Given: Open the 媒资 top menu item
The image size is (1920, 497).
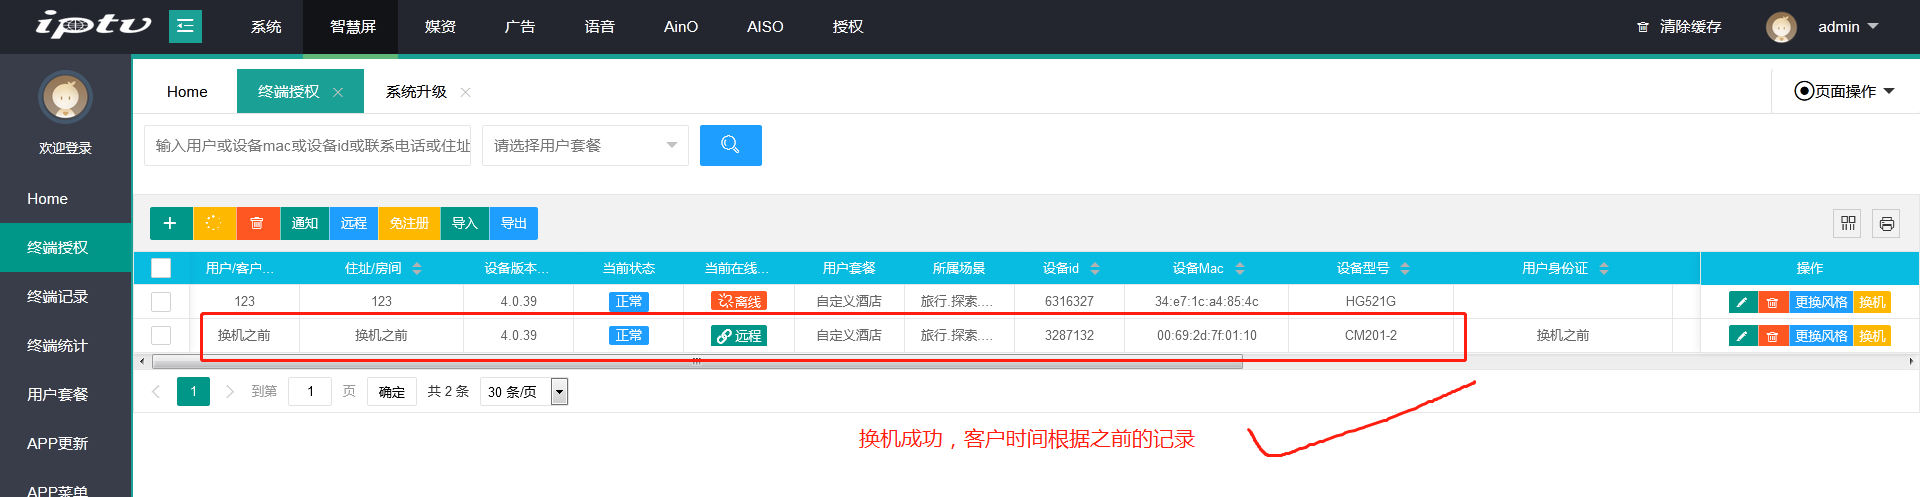Looking at the screenshot, I should pyautogui.click(x=440, y=26).
